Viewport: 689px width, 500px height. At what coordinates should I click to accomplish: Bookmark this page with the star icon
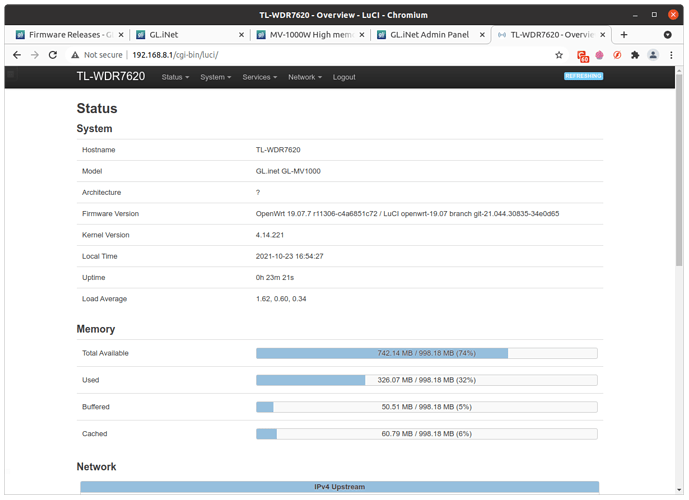559,55
